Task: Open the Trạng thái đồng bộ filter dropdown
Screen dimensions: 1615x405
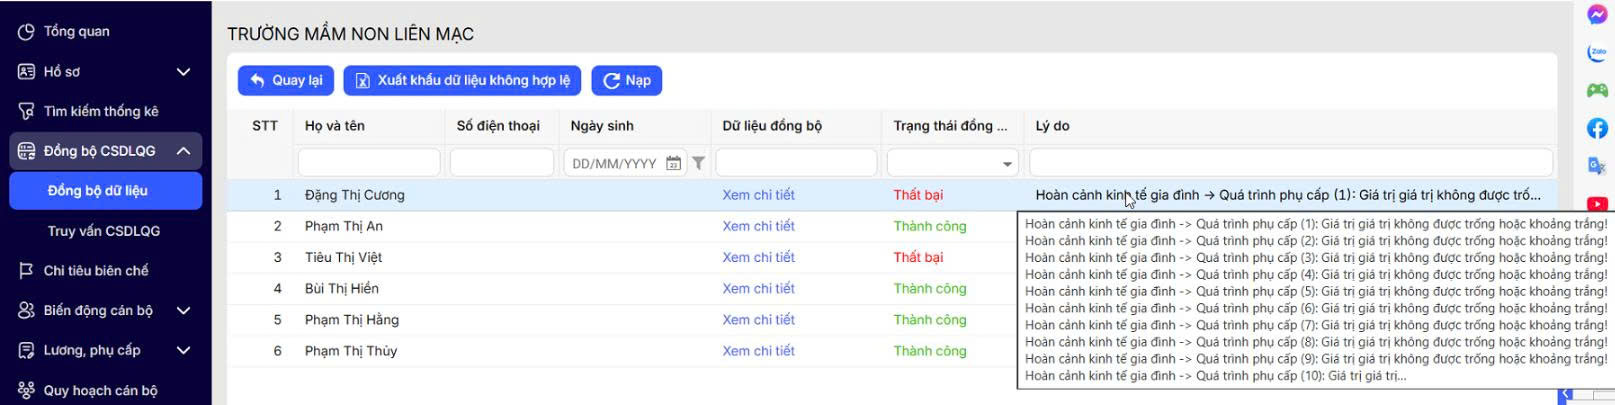Action: 1006,164
